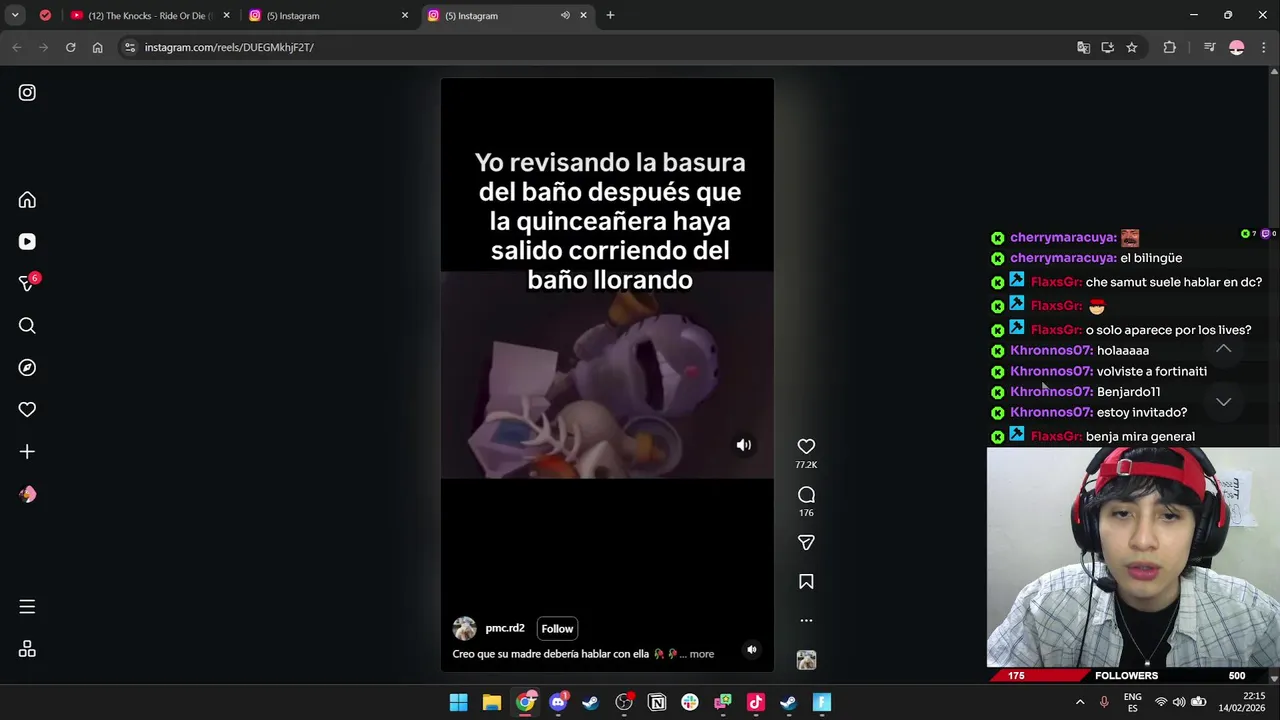The width and height of the screenshot is (1280, 720).
Task: Toggle reel sound via speaker on video
Action: tap(744, 445)
